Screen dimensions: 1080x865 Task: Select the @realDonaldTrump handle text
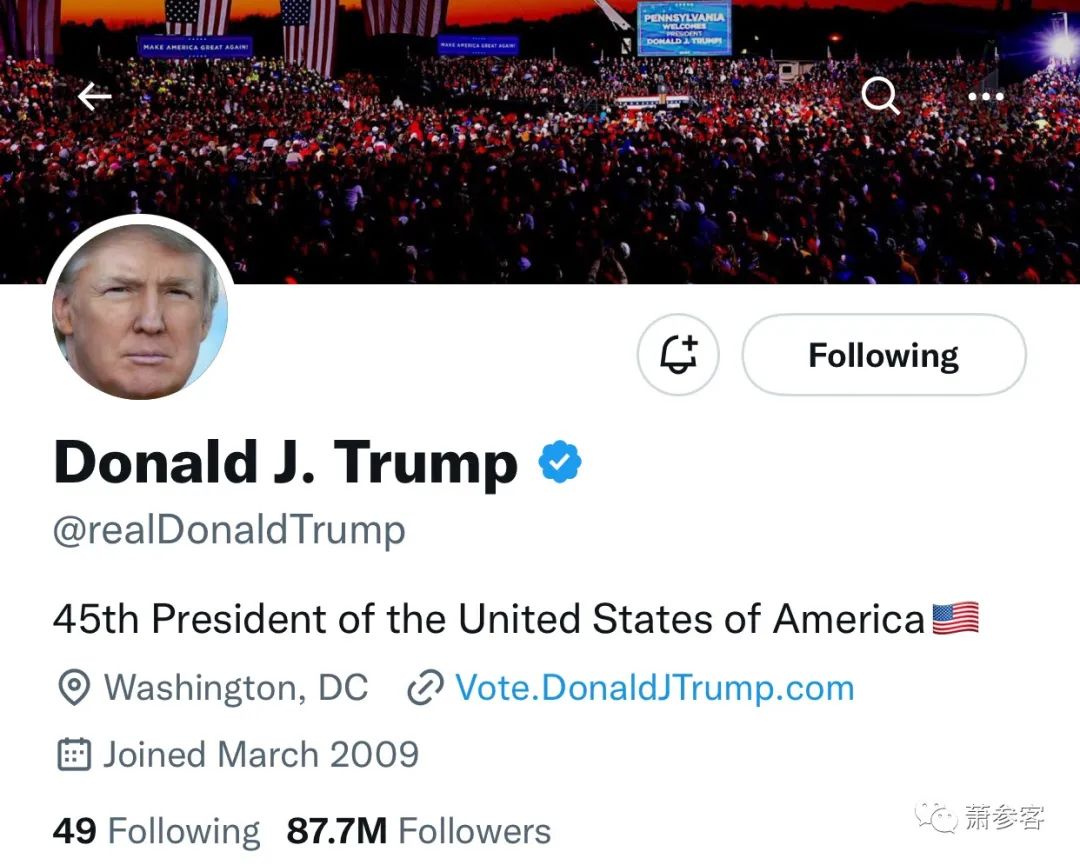229,530
